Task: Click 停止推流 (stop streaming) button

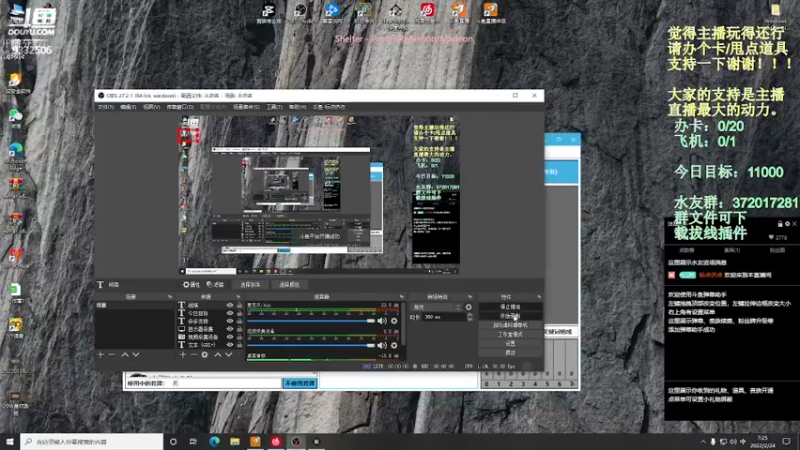Action: tap(510, 307)
